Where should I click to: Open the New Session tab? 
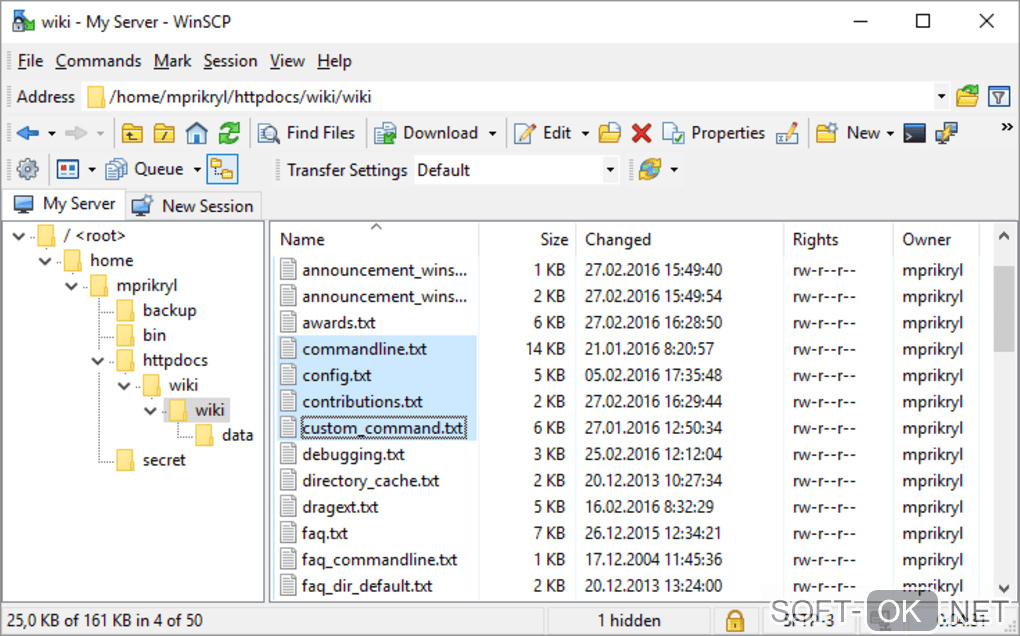(x=193, y=206)
